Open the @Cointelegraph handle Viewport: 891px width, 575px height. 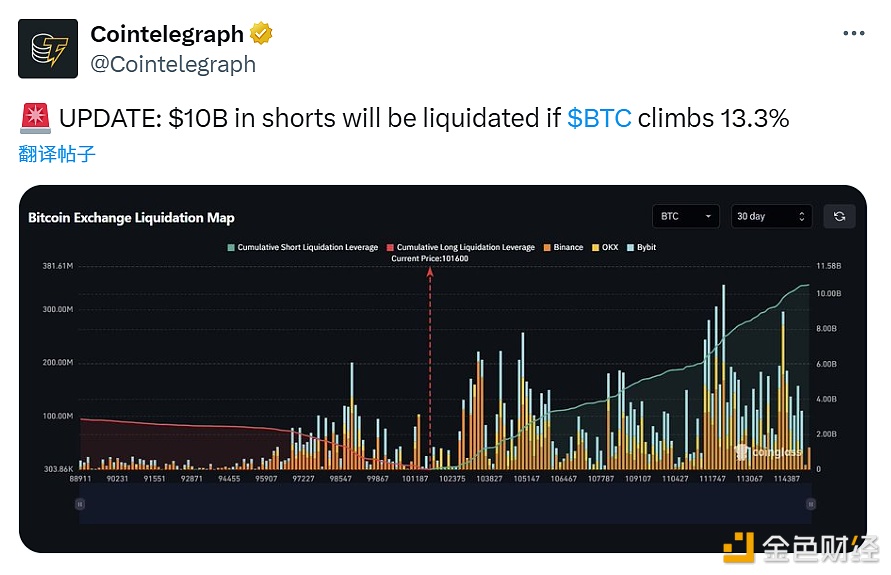pyautogui.click(x=173, y=64)
